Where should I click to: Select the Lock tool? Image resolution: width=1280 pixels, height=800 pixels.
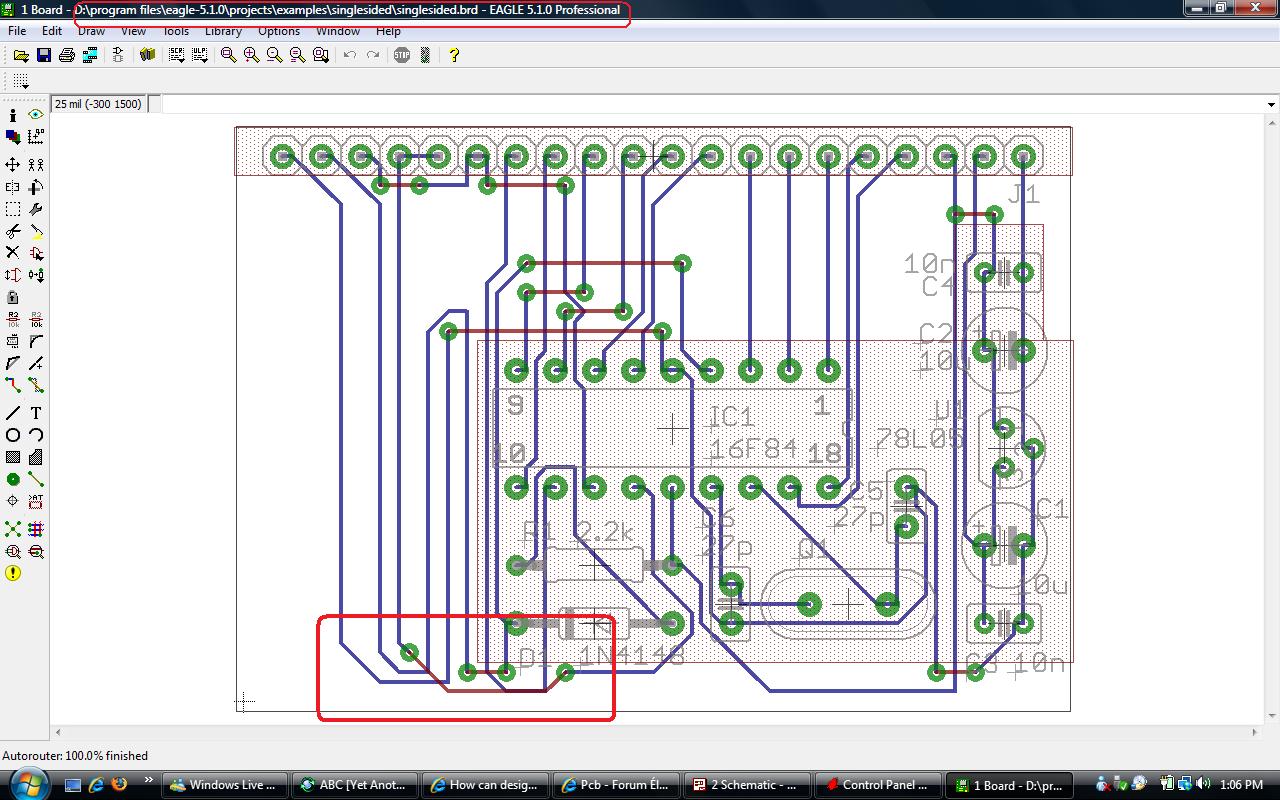[x=13, y=297]
